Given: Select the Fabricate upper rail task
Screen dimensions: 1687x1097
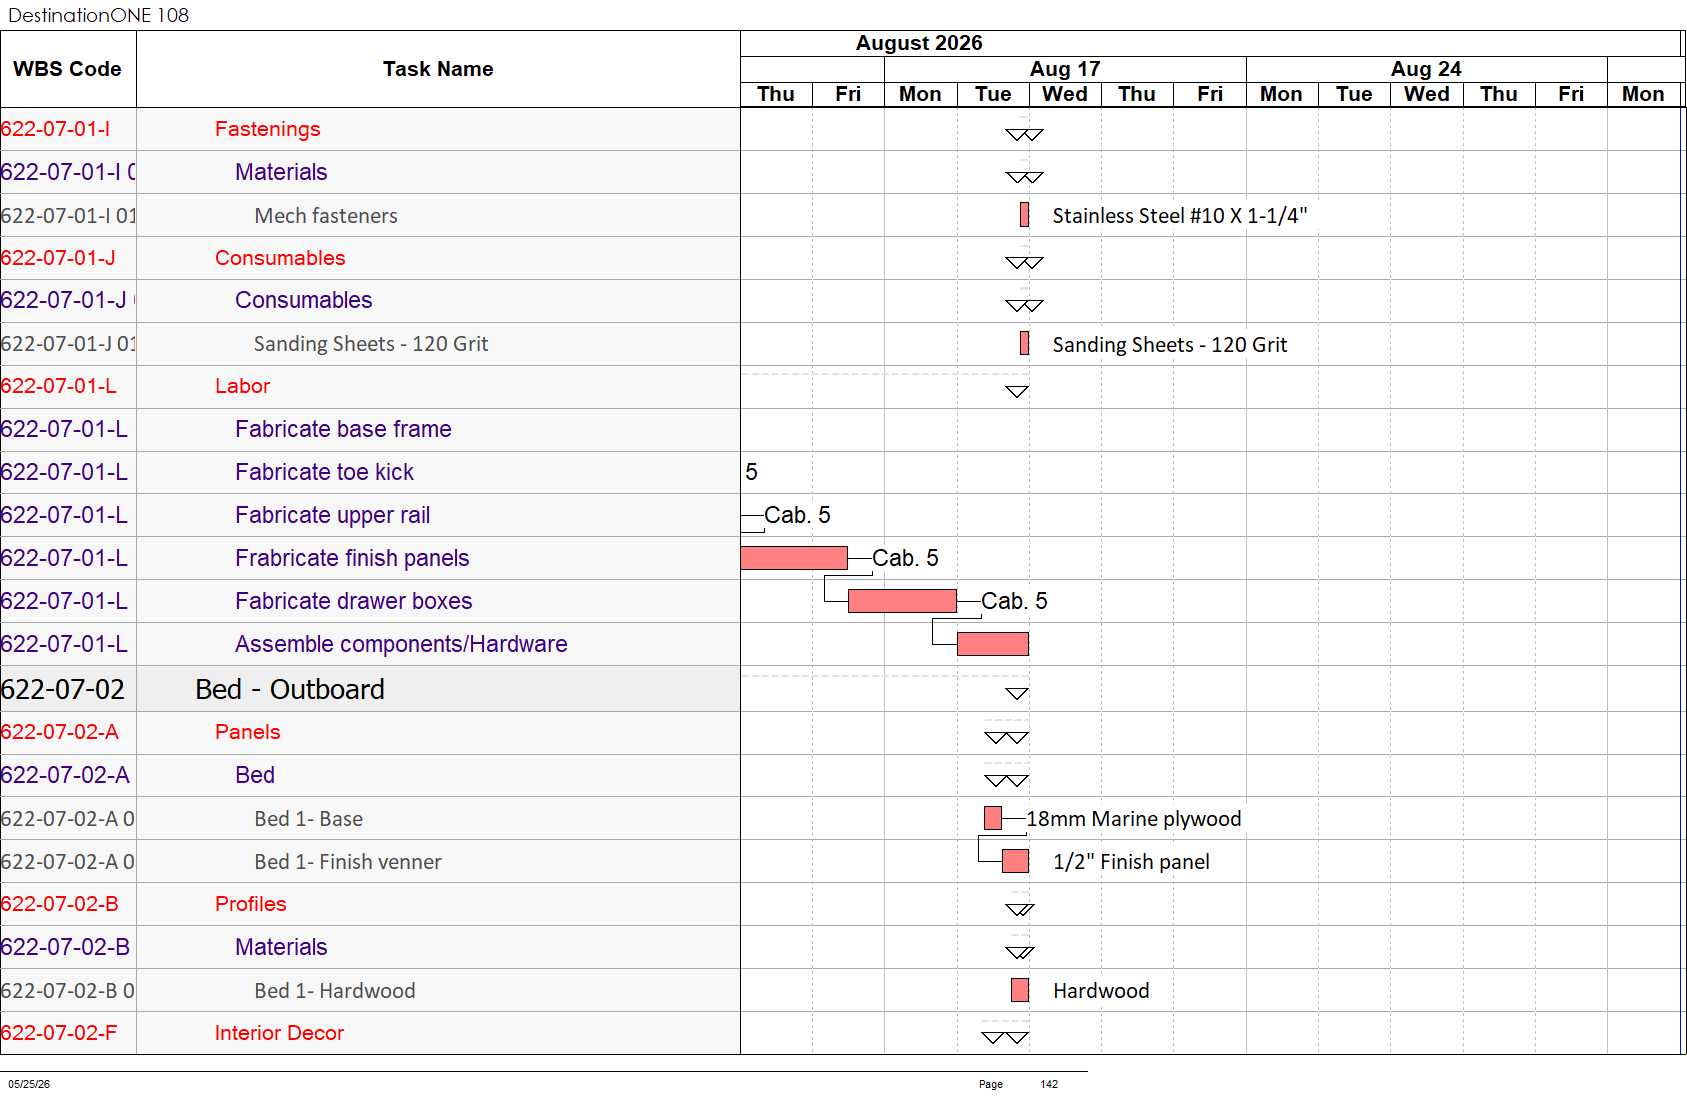Looking at the screenshot, I should click(332, 515).
